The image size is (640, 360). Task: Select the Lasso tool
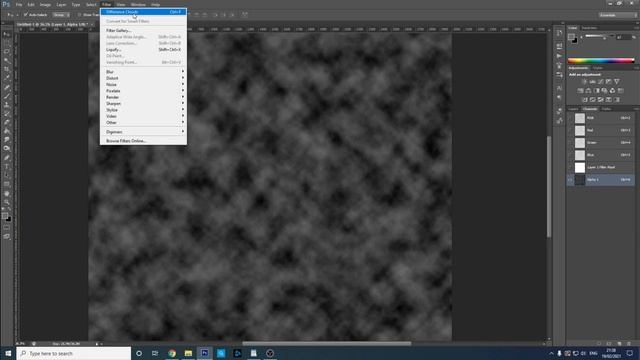pyautogui.click(x=7, y=52)
